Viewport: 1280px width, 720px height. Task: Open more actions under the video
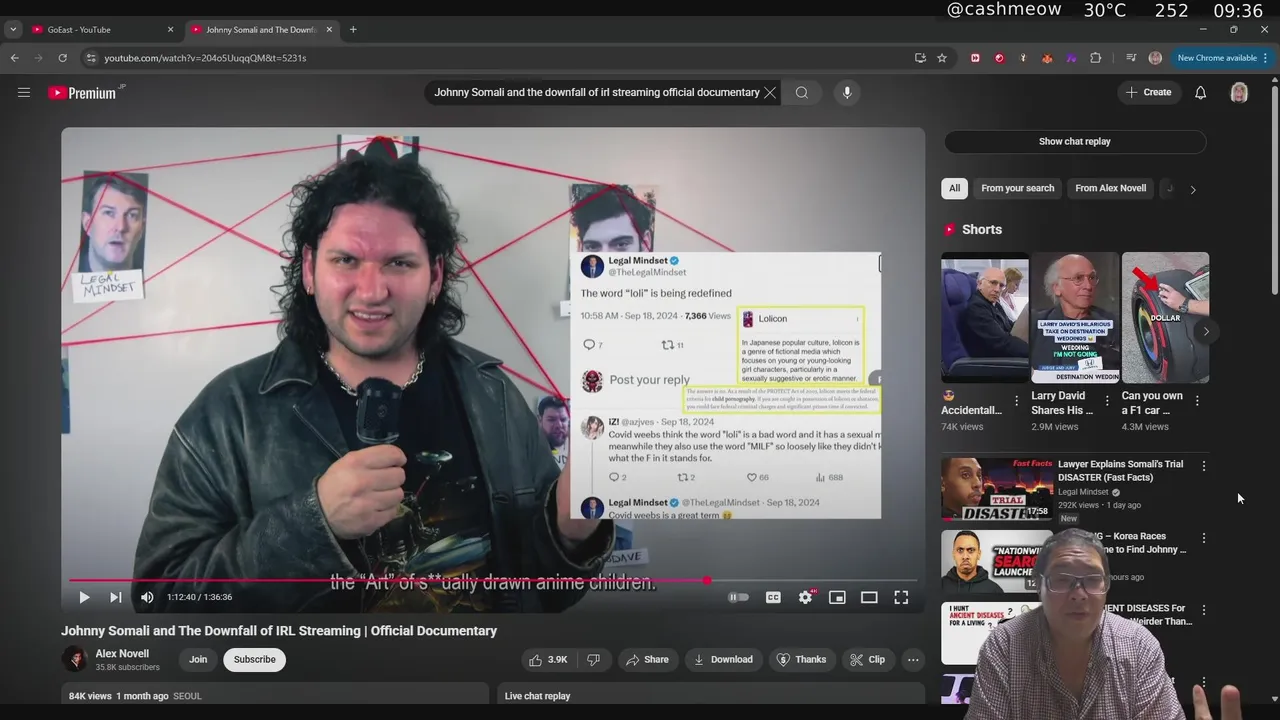913,659
